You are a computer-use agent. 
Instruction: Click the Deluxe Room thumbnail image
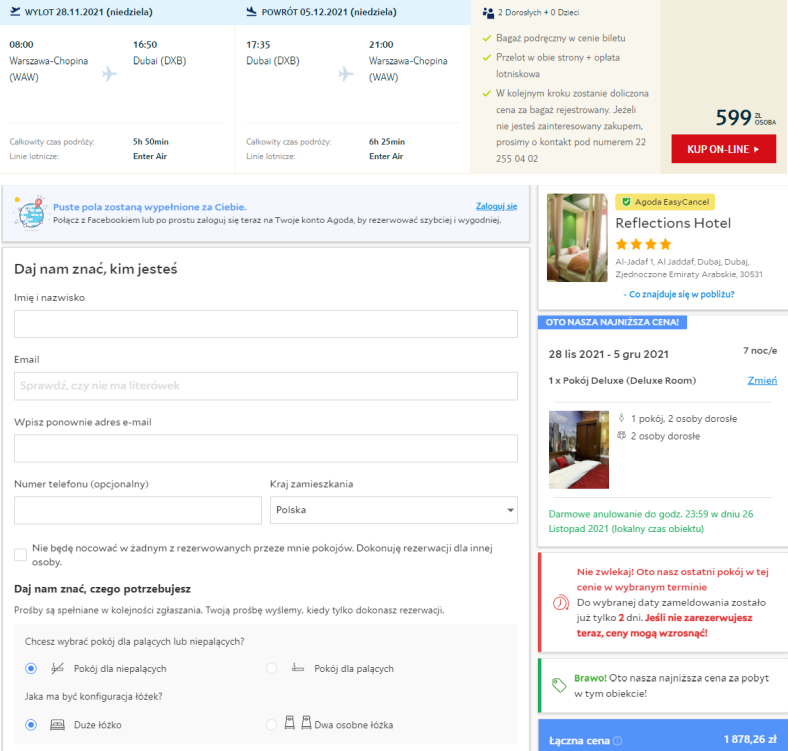point(578,450)
